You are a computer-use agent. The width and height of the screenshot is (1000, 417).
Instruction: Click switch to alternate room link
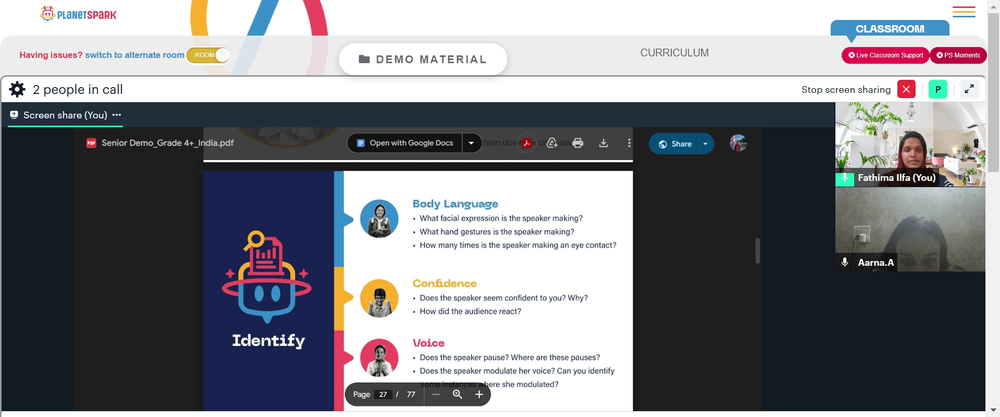pos(135,55)
